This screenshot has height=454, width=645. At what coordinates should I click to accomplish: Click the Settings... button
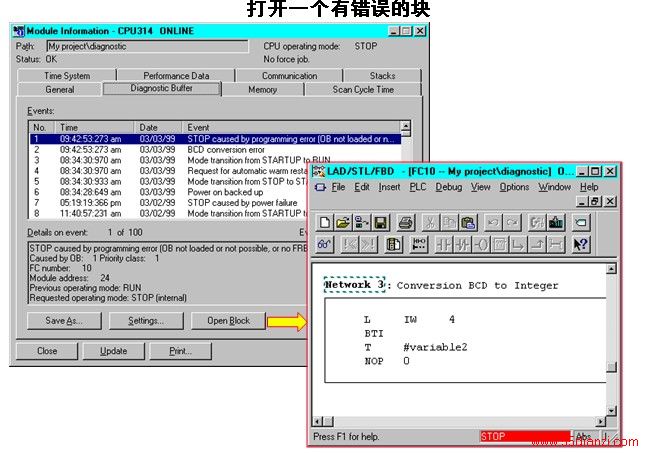[146, 321]
